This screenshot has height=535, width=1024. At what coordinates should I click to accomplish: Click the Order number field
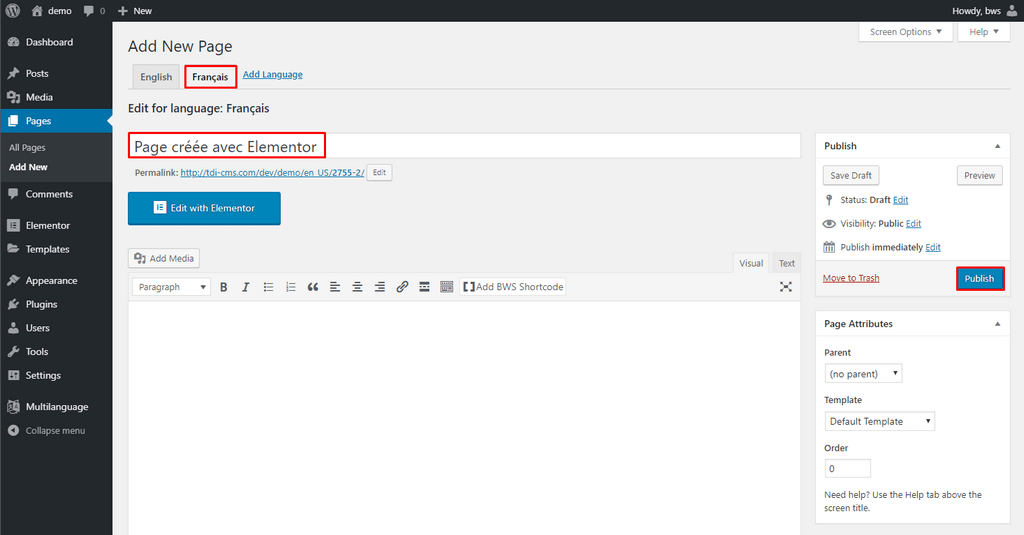[x=848, y=468]
